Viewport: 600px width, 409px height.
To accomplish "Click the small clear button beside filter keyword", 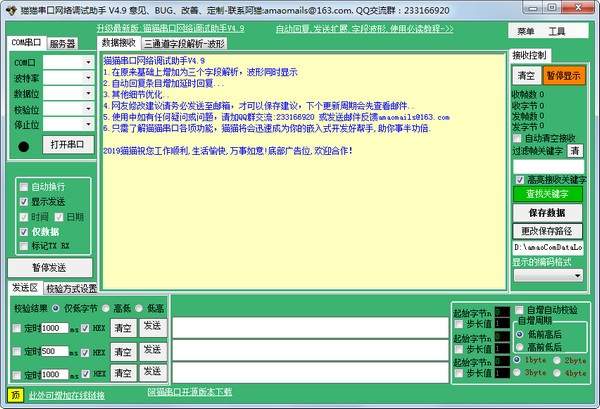I will tap(576, 151).
